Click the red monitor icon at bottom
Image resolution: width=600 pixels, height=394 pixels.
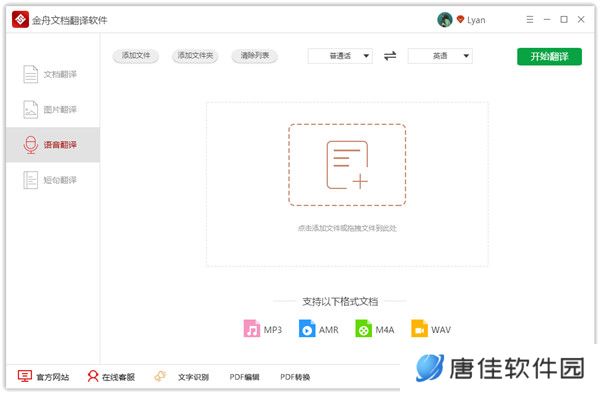click(x=24, y=376)
